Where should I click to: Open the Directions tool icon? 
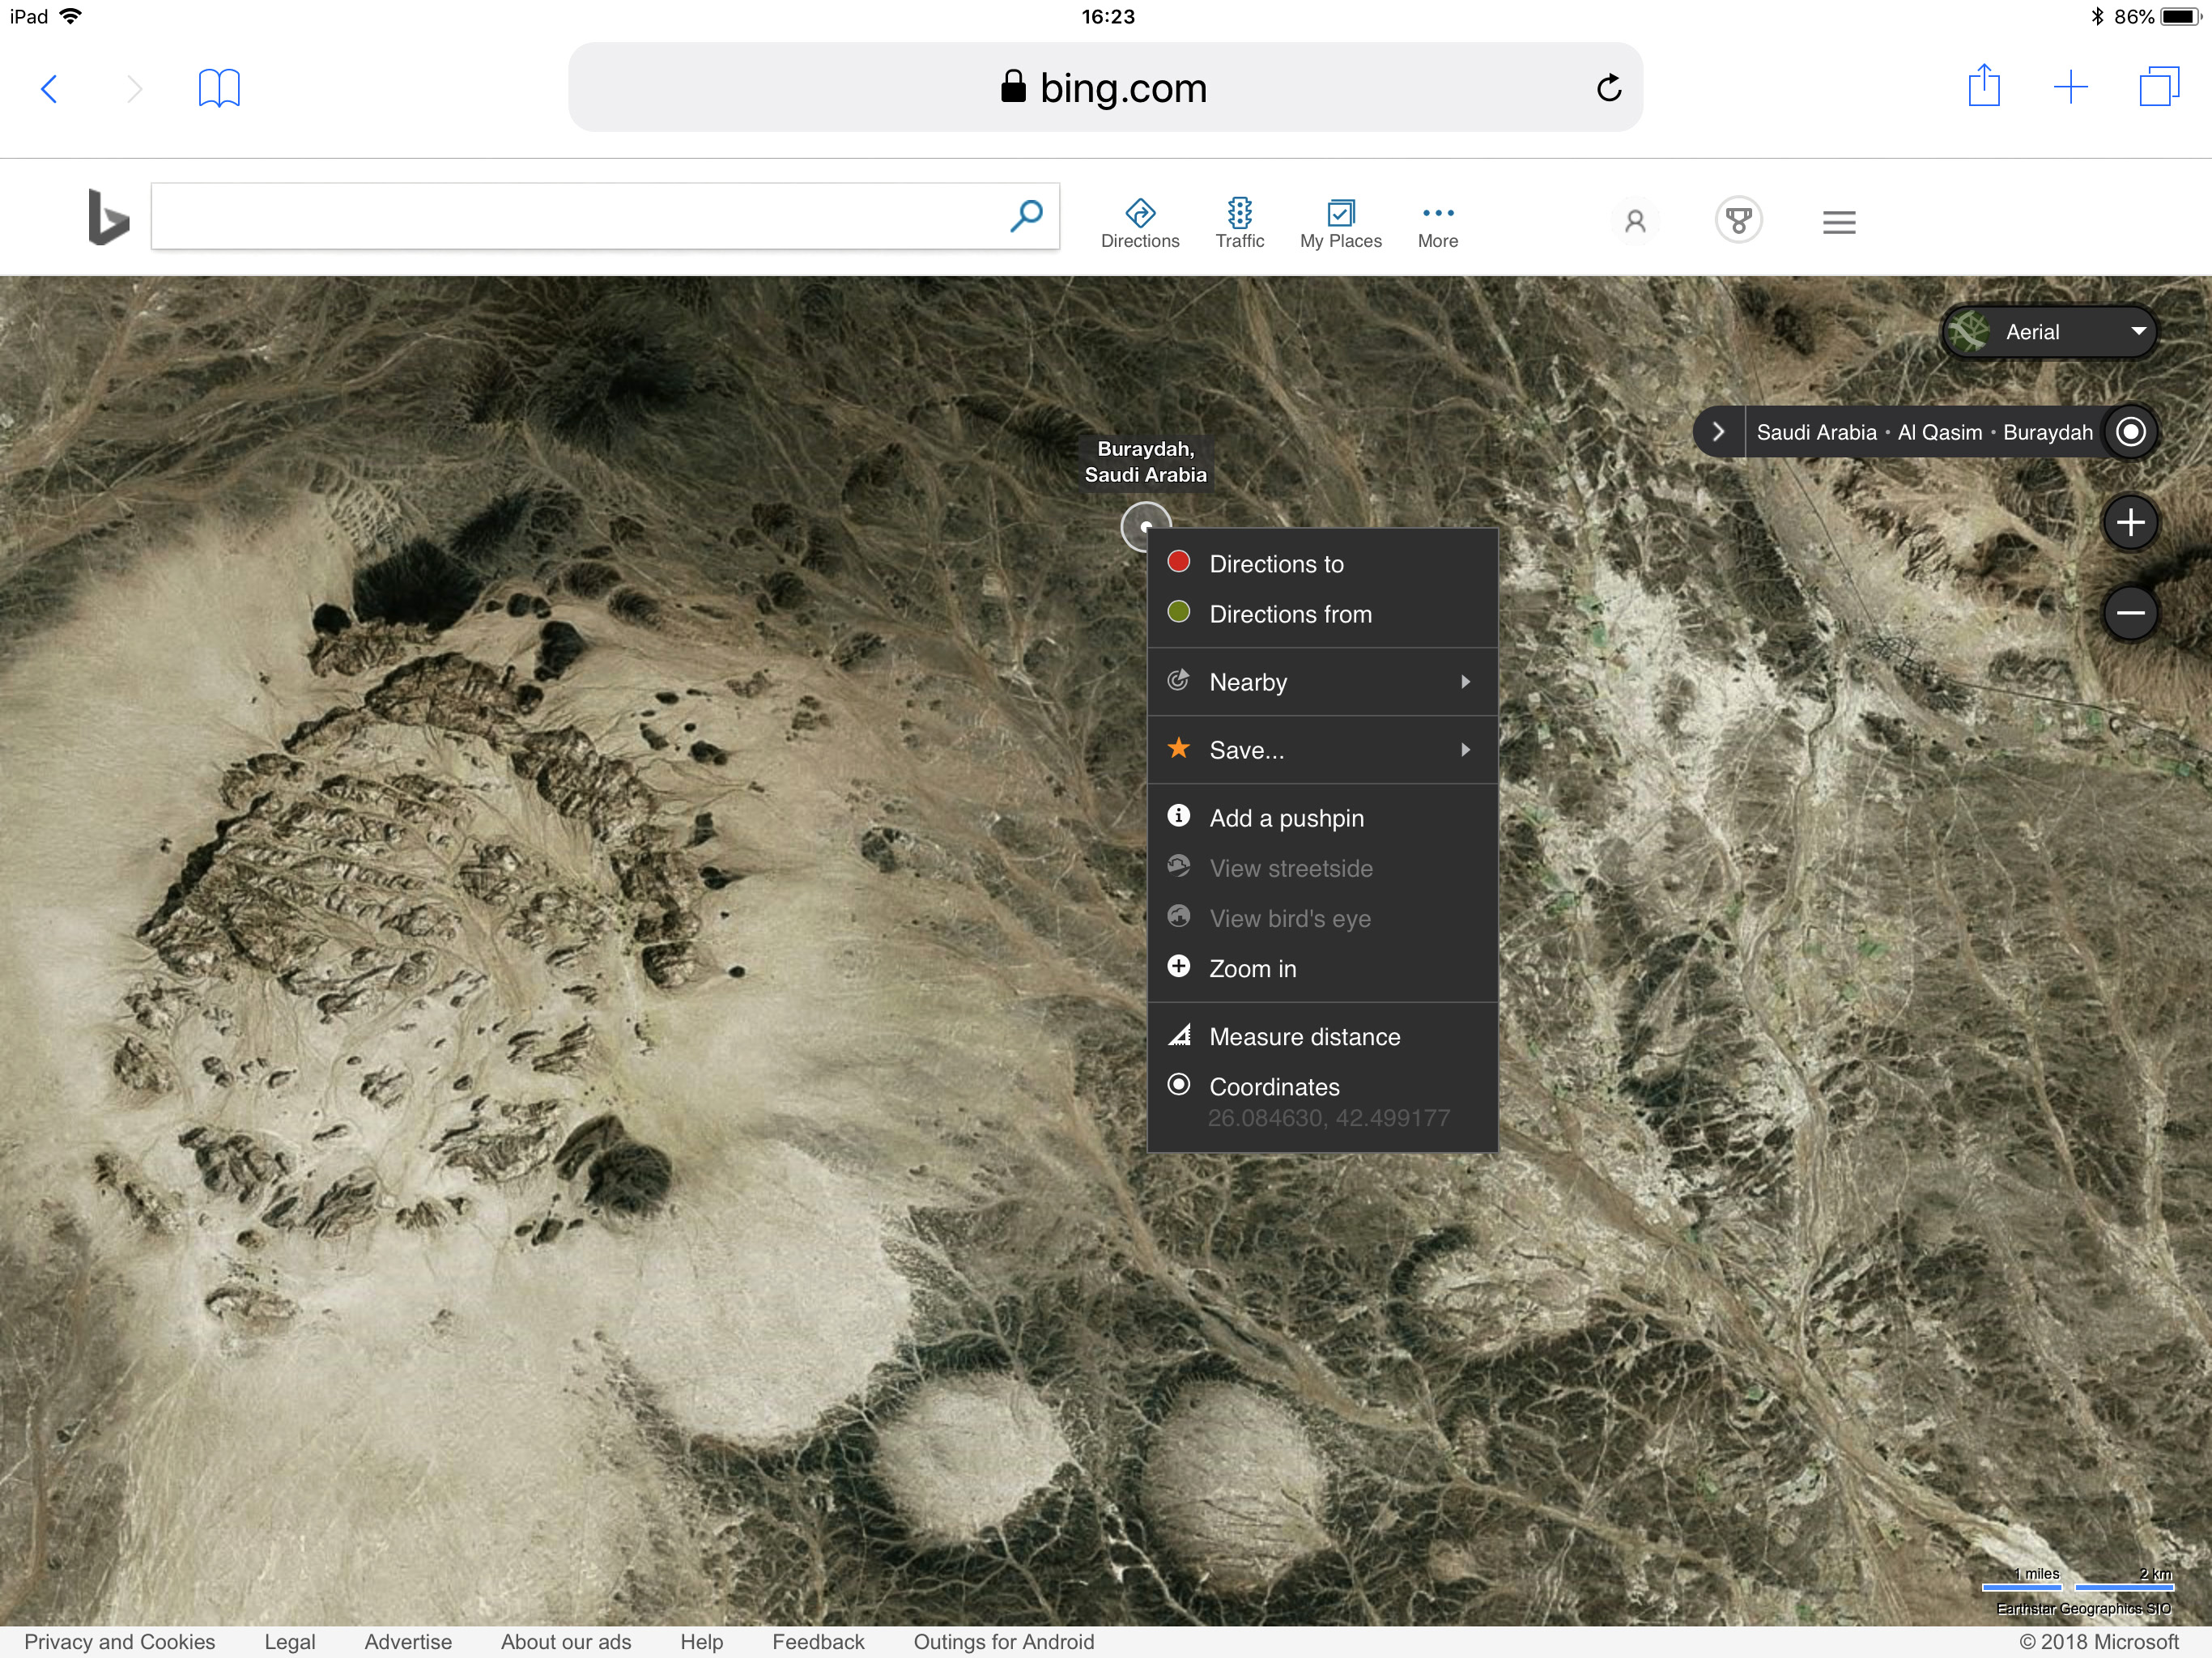1140,214
